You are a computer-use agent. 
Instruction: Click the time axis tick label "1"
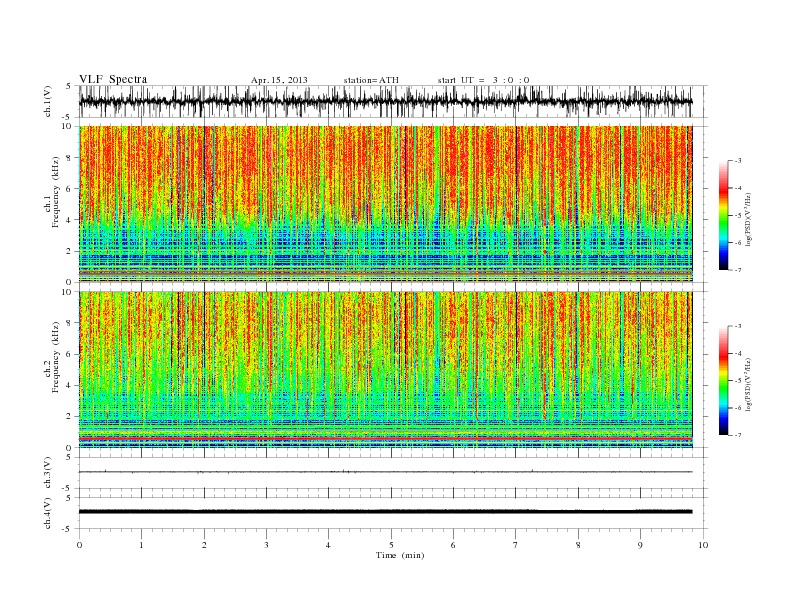point(141,545)
